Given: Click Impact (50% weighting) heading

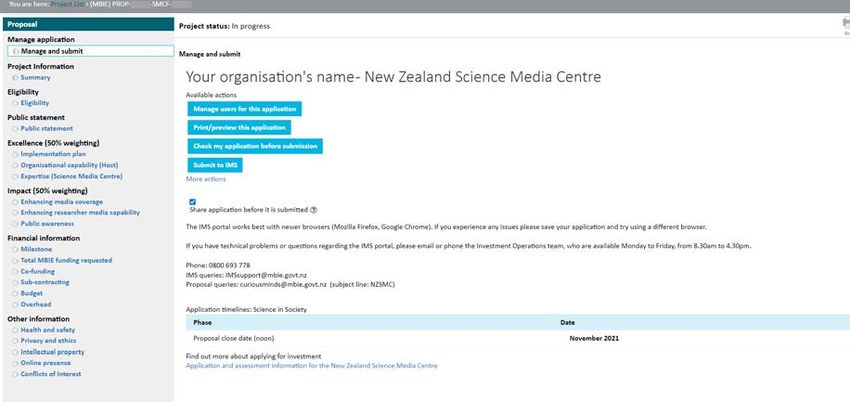Looking at the screenshot, I should tap(47, 191).
